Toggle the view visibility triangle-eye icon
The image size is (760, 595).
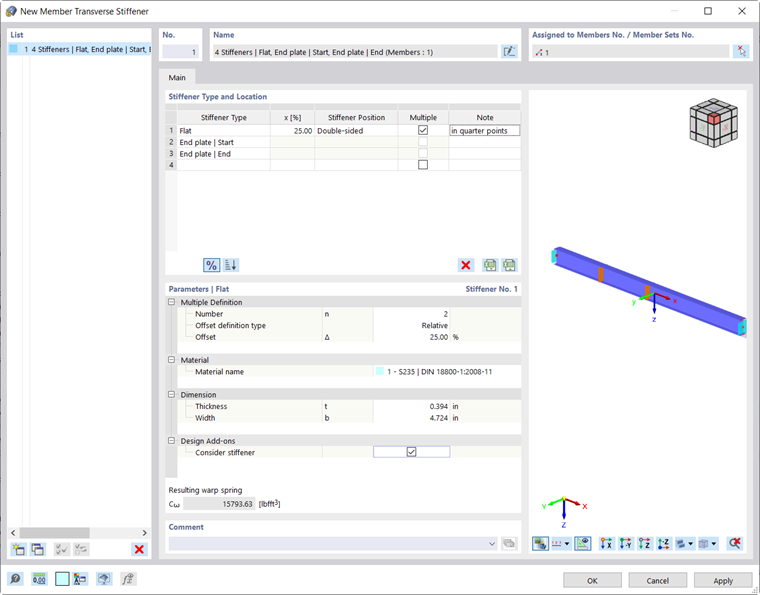[x=583, y=544]
